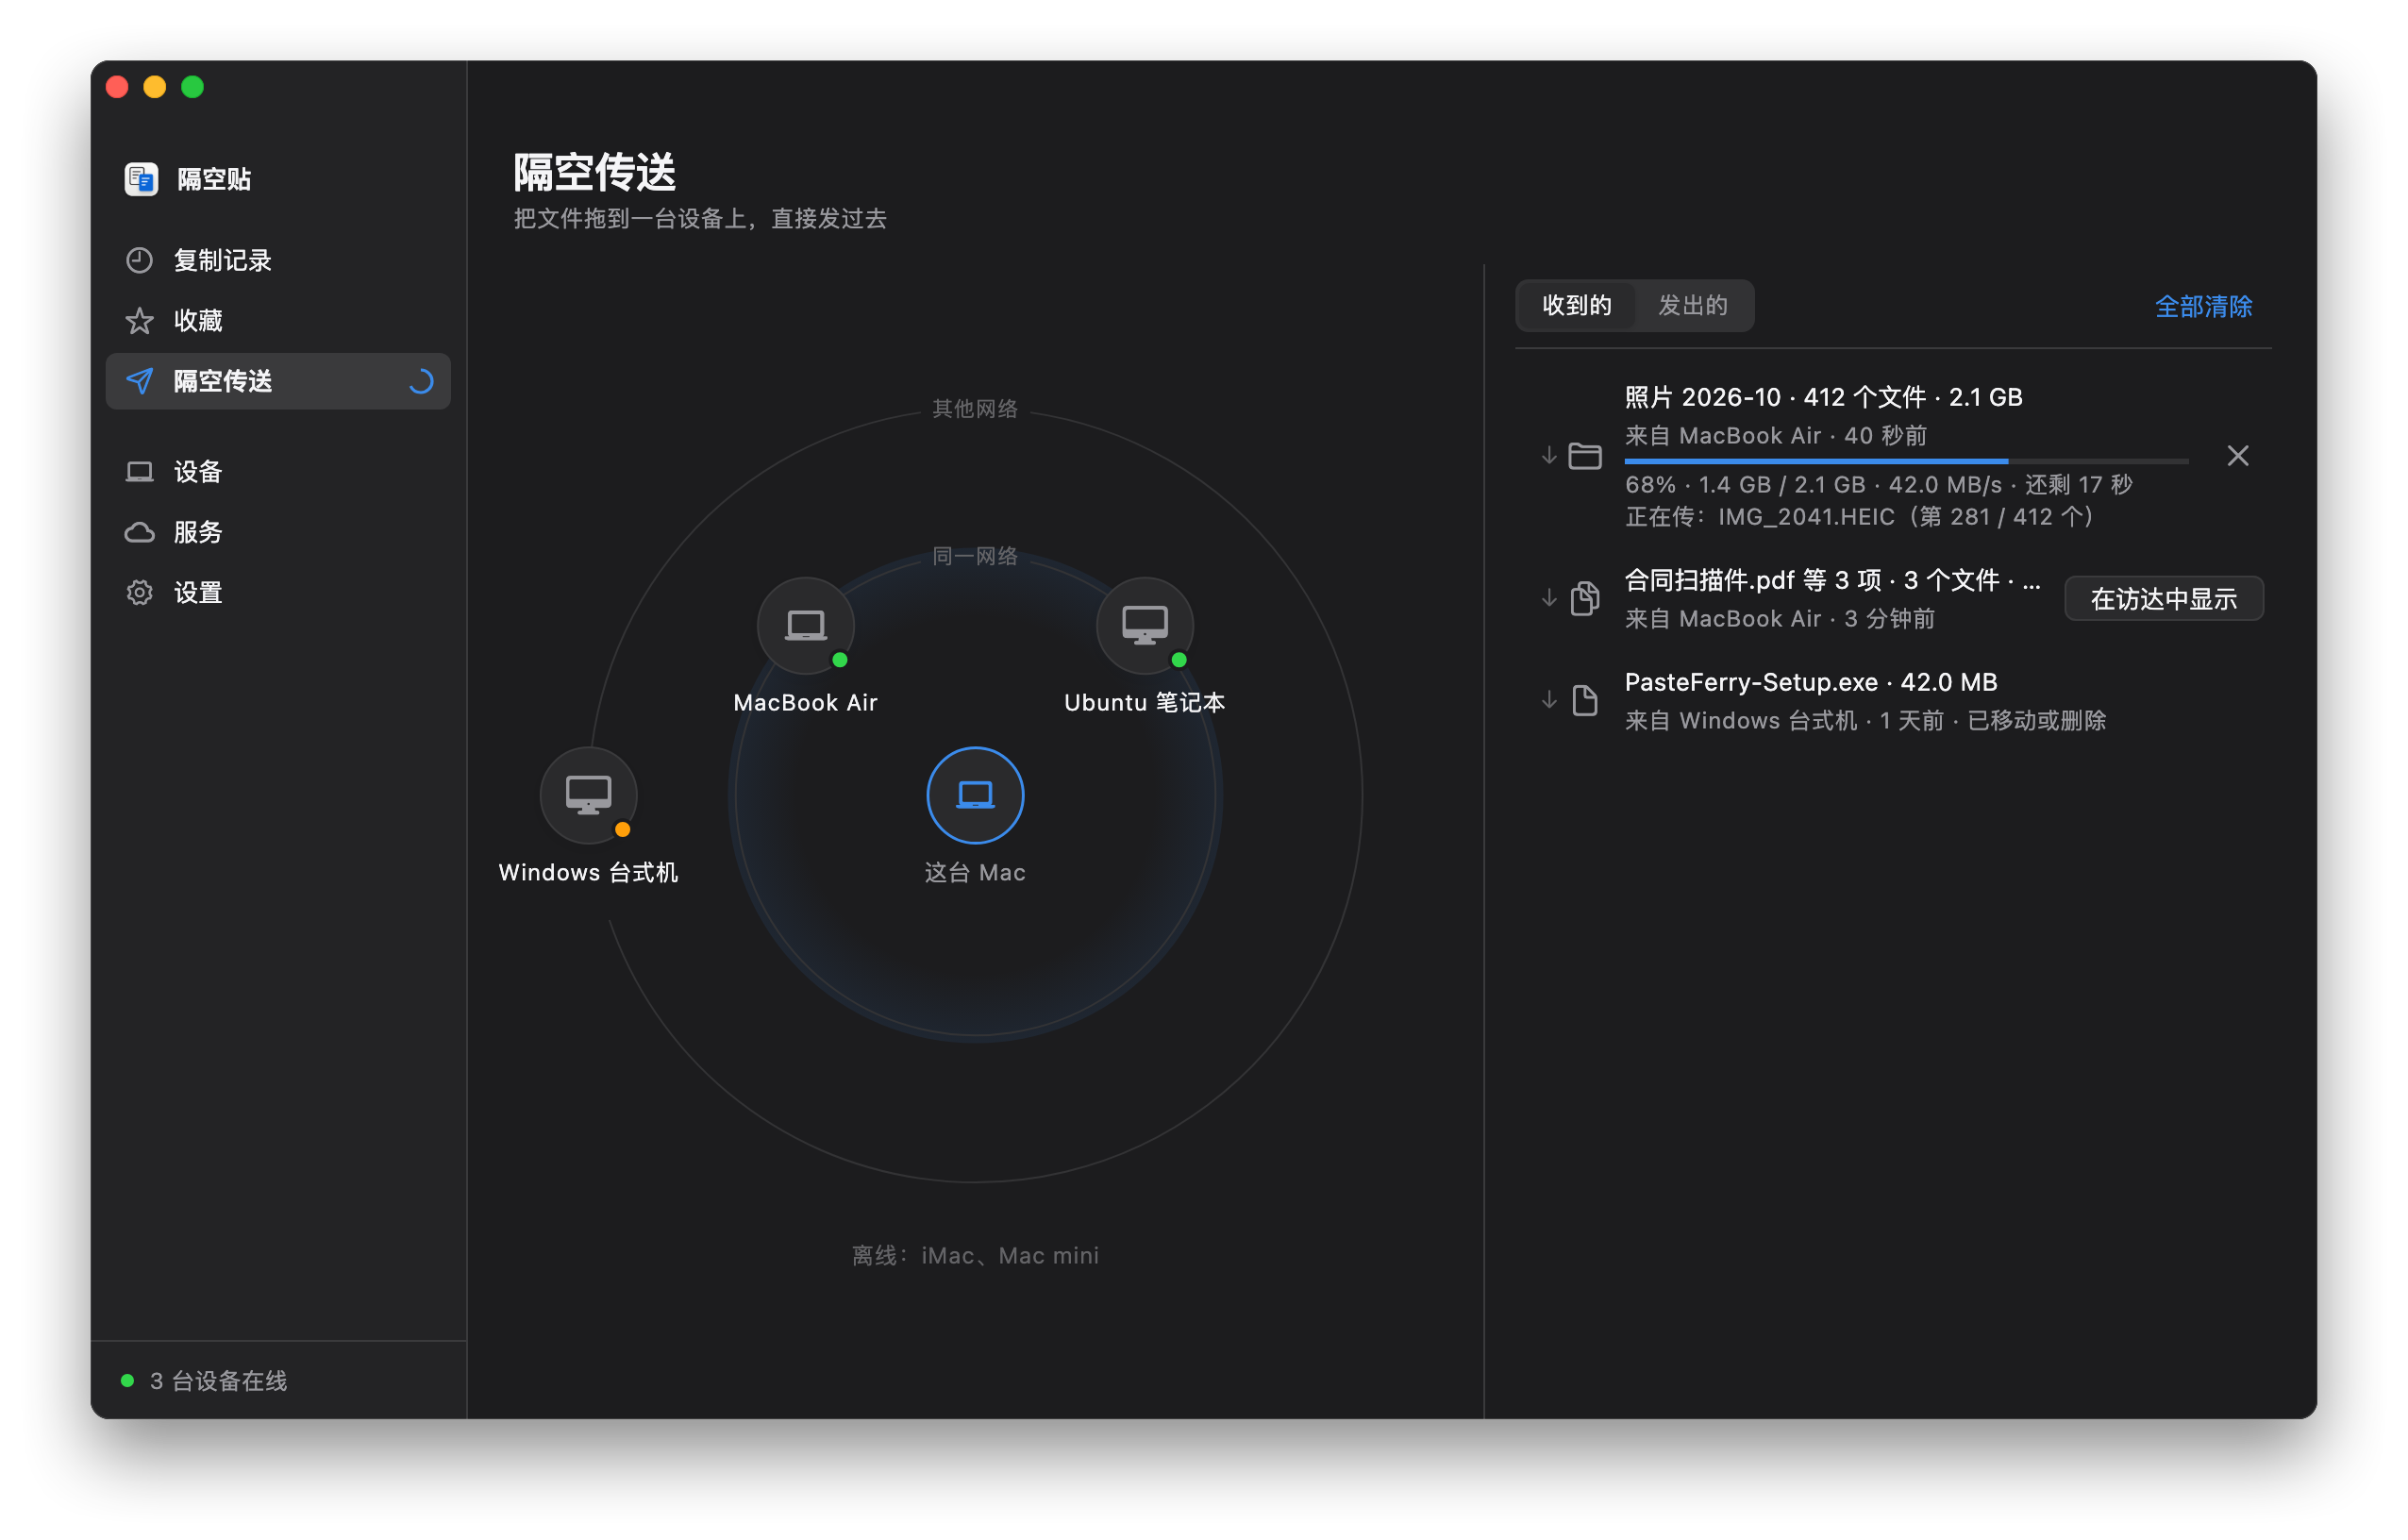The height and width of the screenshot is (1540, 2408).
Task: Click file icon of PasteFerry-Setup.exe
Action: [x=1585, y=700]
